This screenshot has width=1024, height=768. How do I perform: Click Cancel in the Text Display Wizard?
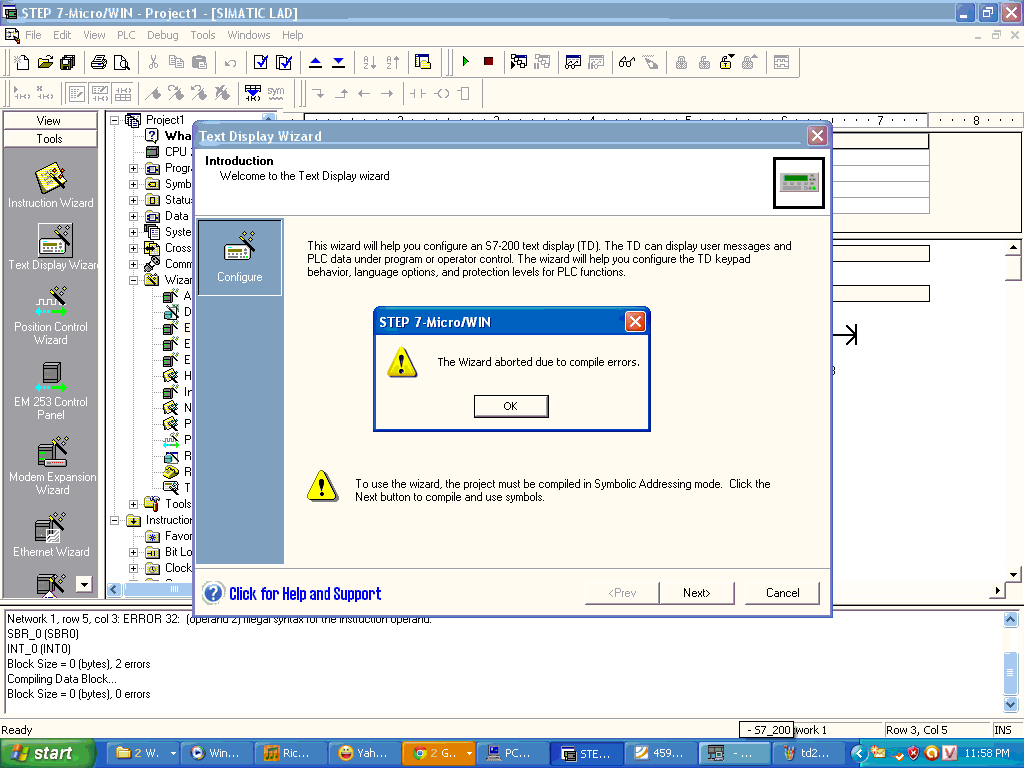click(x=782, y=593)
